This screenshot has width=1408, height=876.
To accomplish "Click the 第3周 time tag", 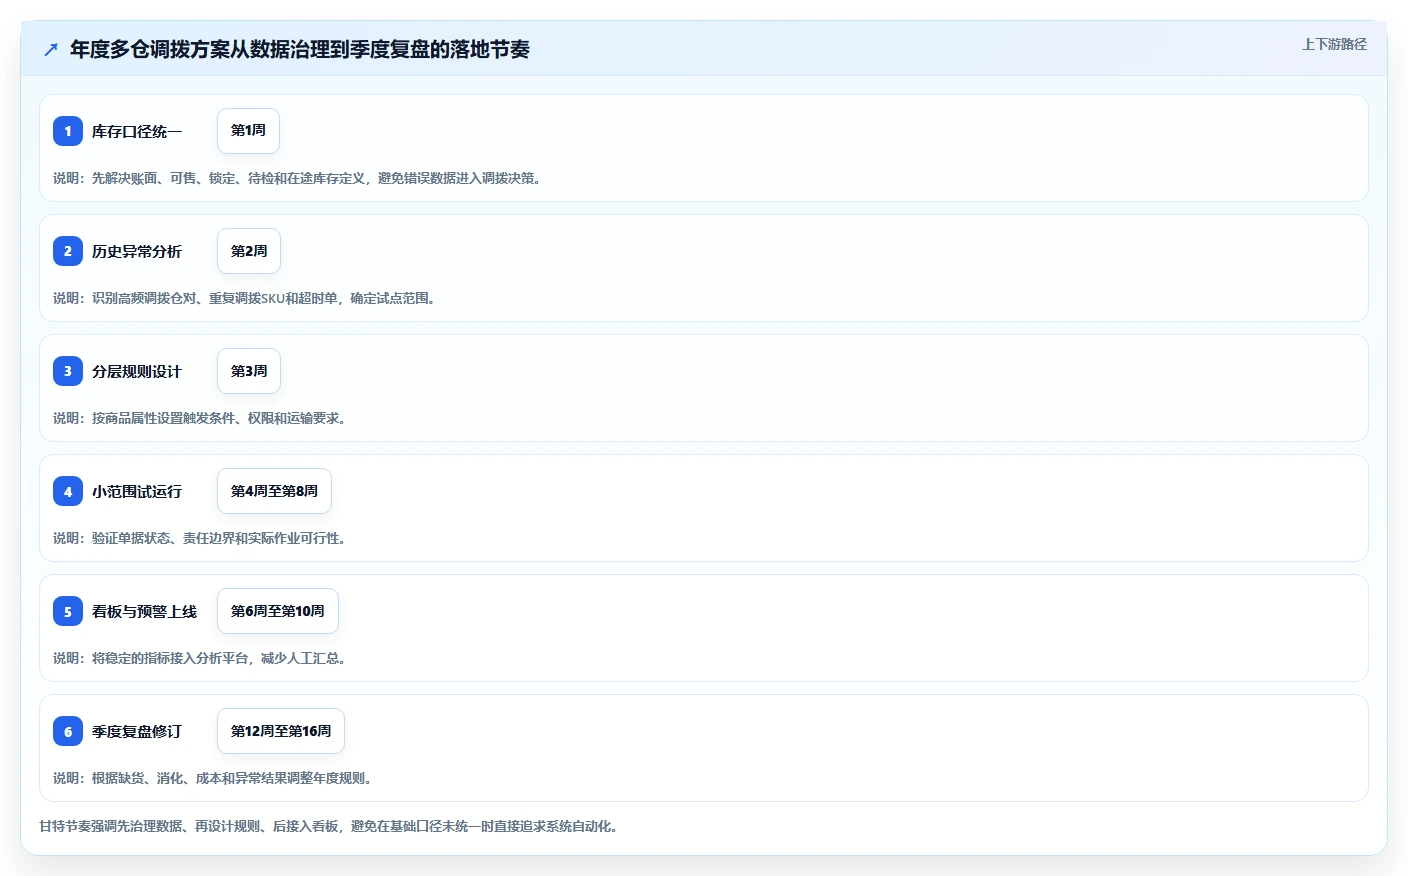I will point(249,371).
